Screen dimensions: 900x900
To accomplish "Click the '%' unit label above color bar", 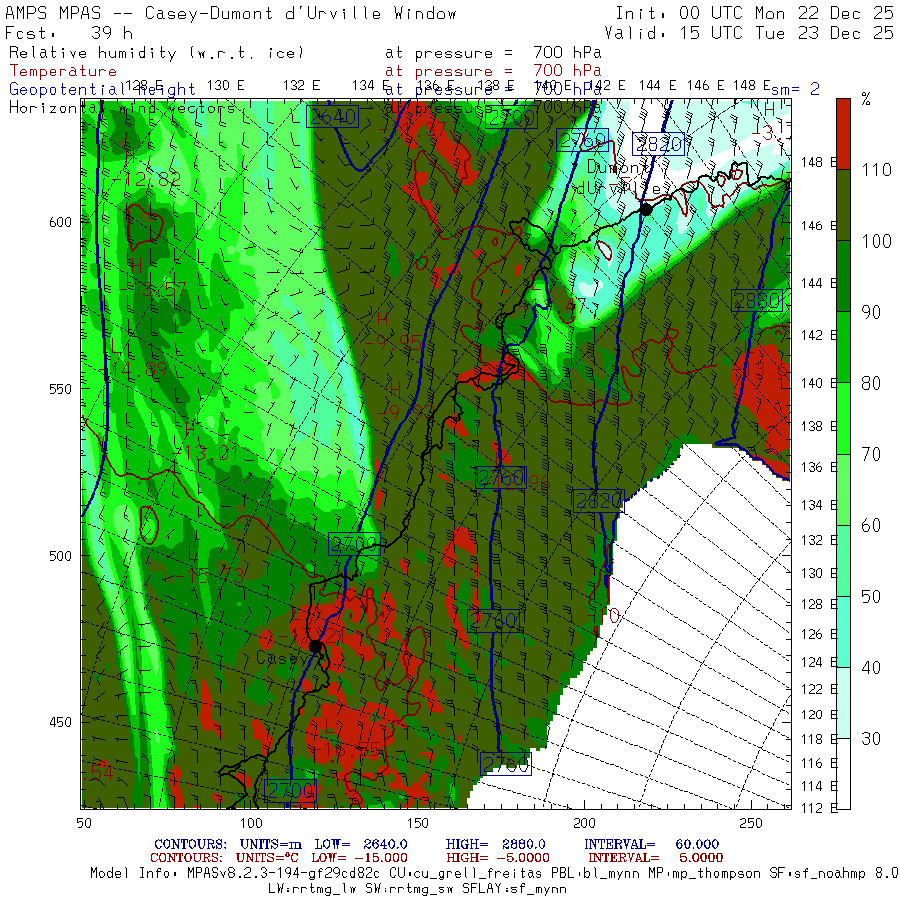I will pos(866,99).
